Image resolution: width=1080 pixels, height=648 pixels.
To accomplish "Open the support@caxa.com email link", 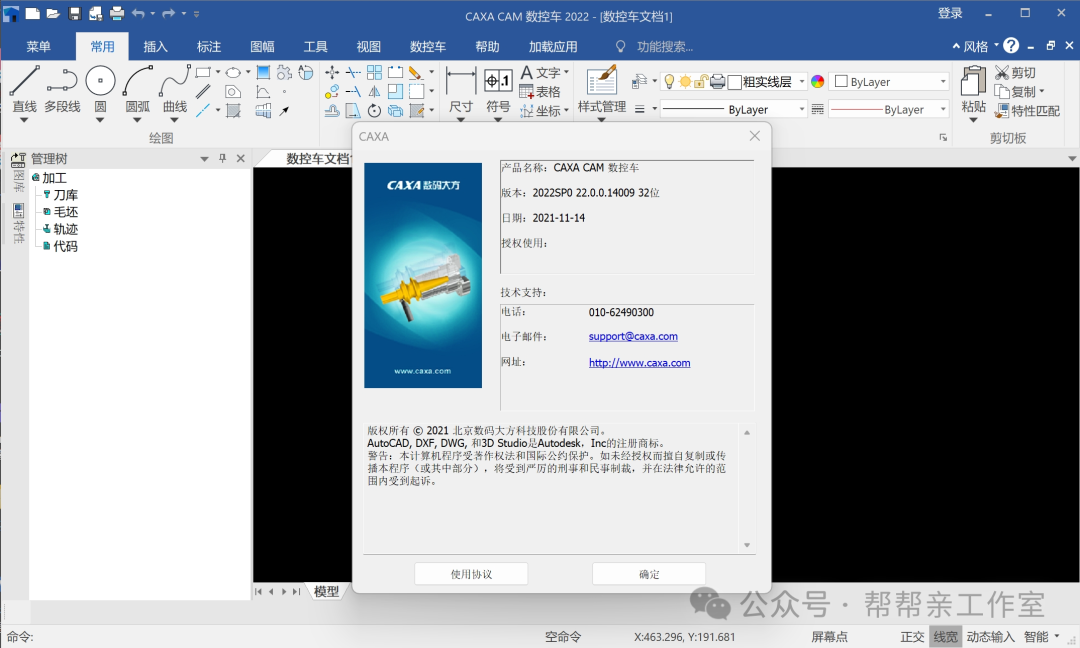I will [x=633, y=337].
